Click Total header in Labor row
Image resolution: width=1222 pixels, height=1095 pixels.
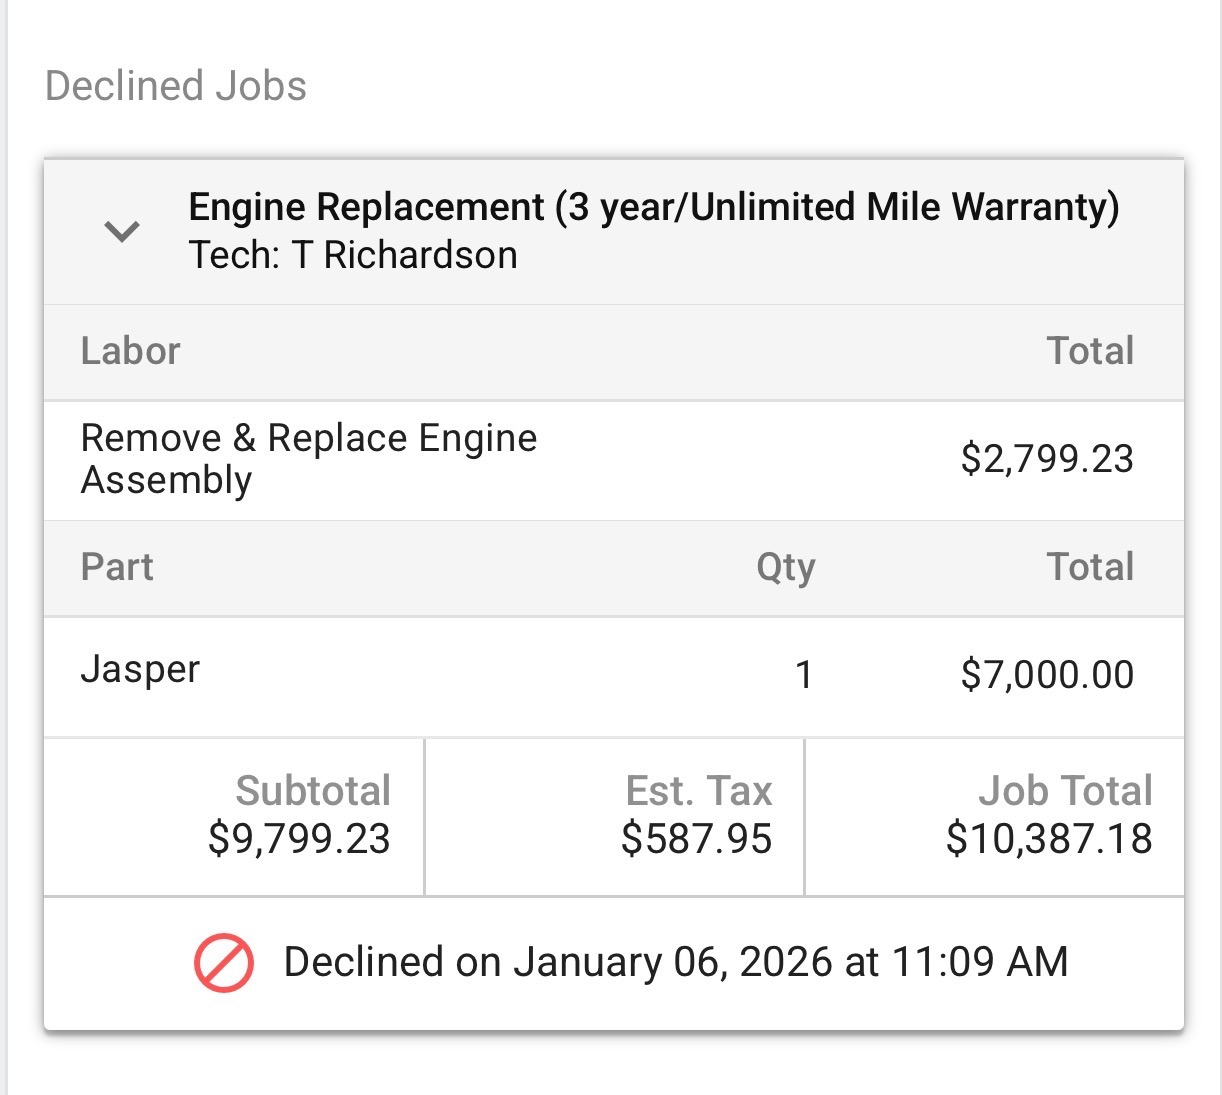pos(1089,351)
